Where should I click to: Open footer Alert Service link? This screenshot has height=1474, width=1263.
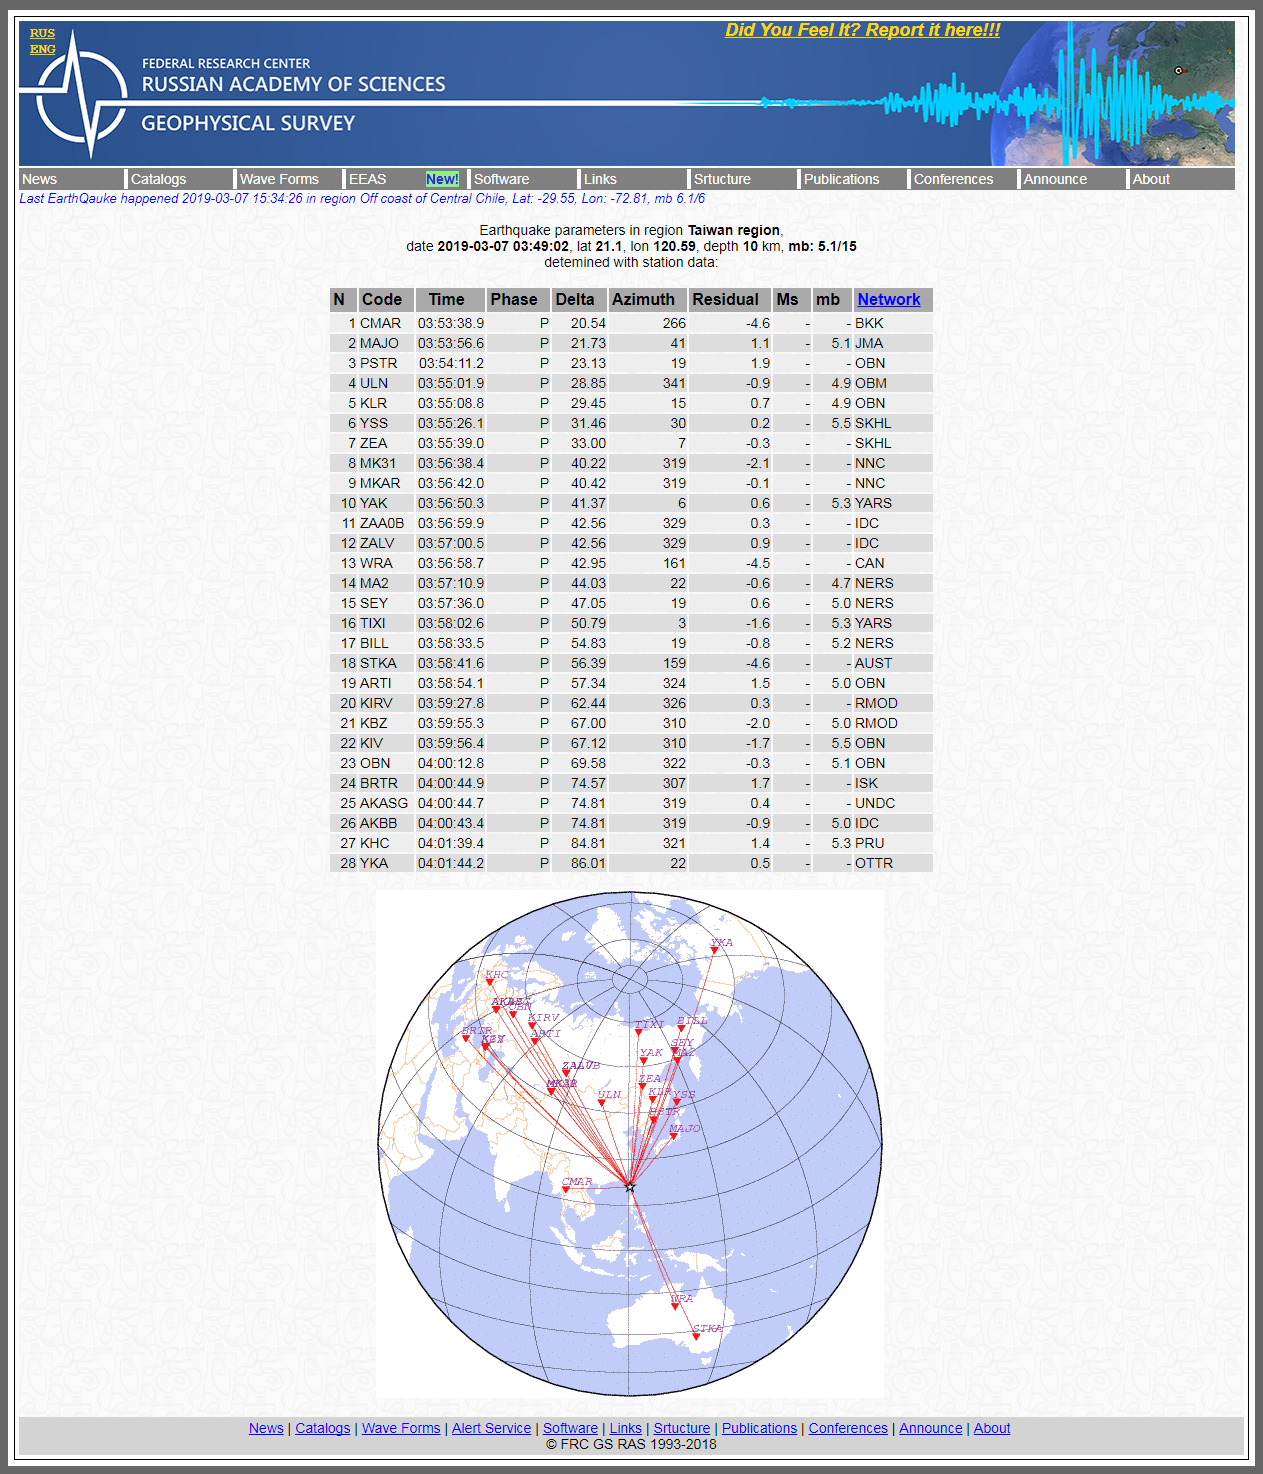[491, 1428]
